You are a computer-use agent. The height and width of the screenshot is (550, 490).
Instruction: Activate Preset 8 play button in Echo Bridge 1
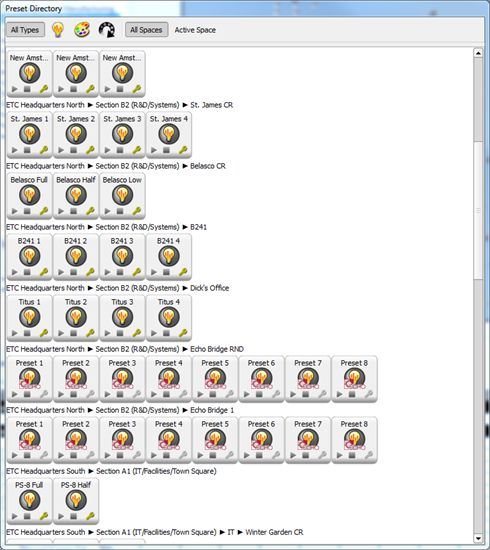[x=340, y=455]
